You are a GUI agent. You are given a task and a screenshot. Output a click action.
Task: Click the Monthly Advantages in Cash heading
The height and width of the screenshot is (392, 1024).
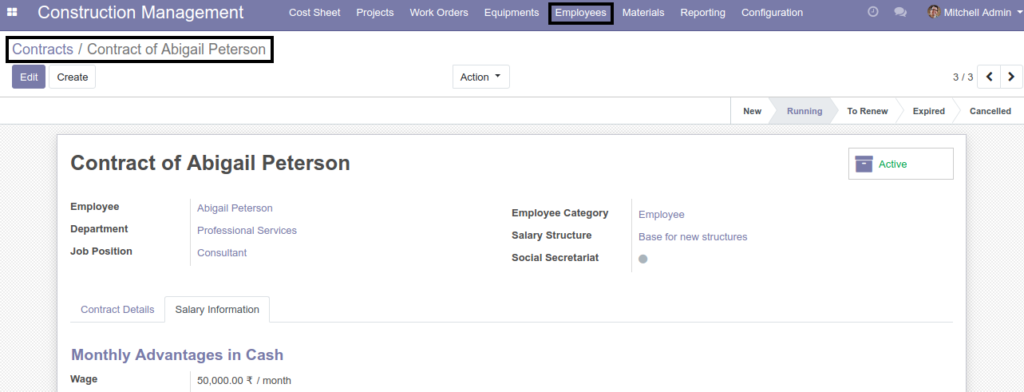click(177, 355)
